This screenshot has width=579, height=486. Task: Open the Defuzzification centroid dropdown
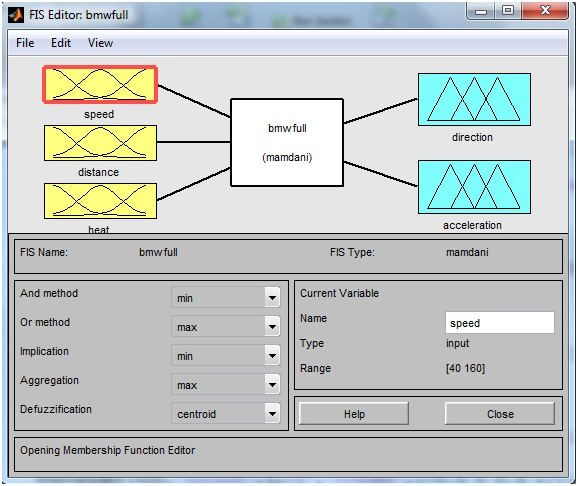pyautogui.click(x=226, y=413)
